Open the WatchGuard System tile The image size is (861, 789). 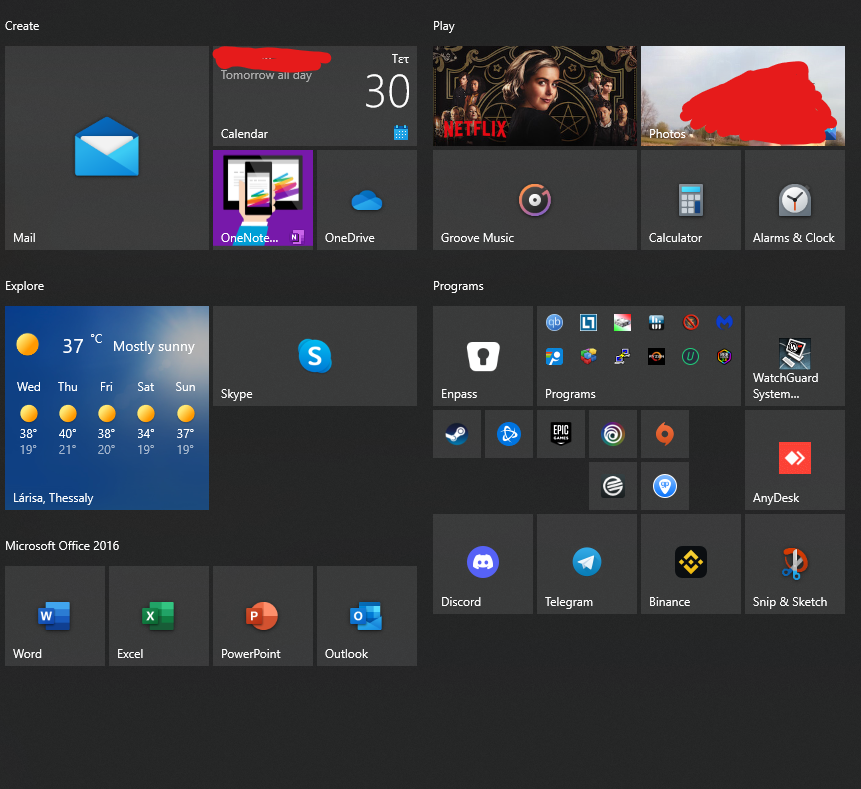coord(795,356)
